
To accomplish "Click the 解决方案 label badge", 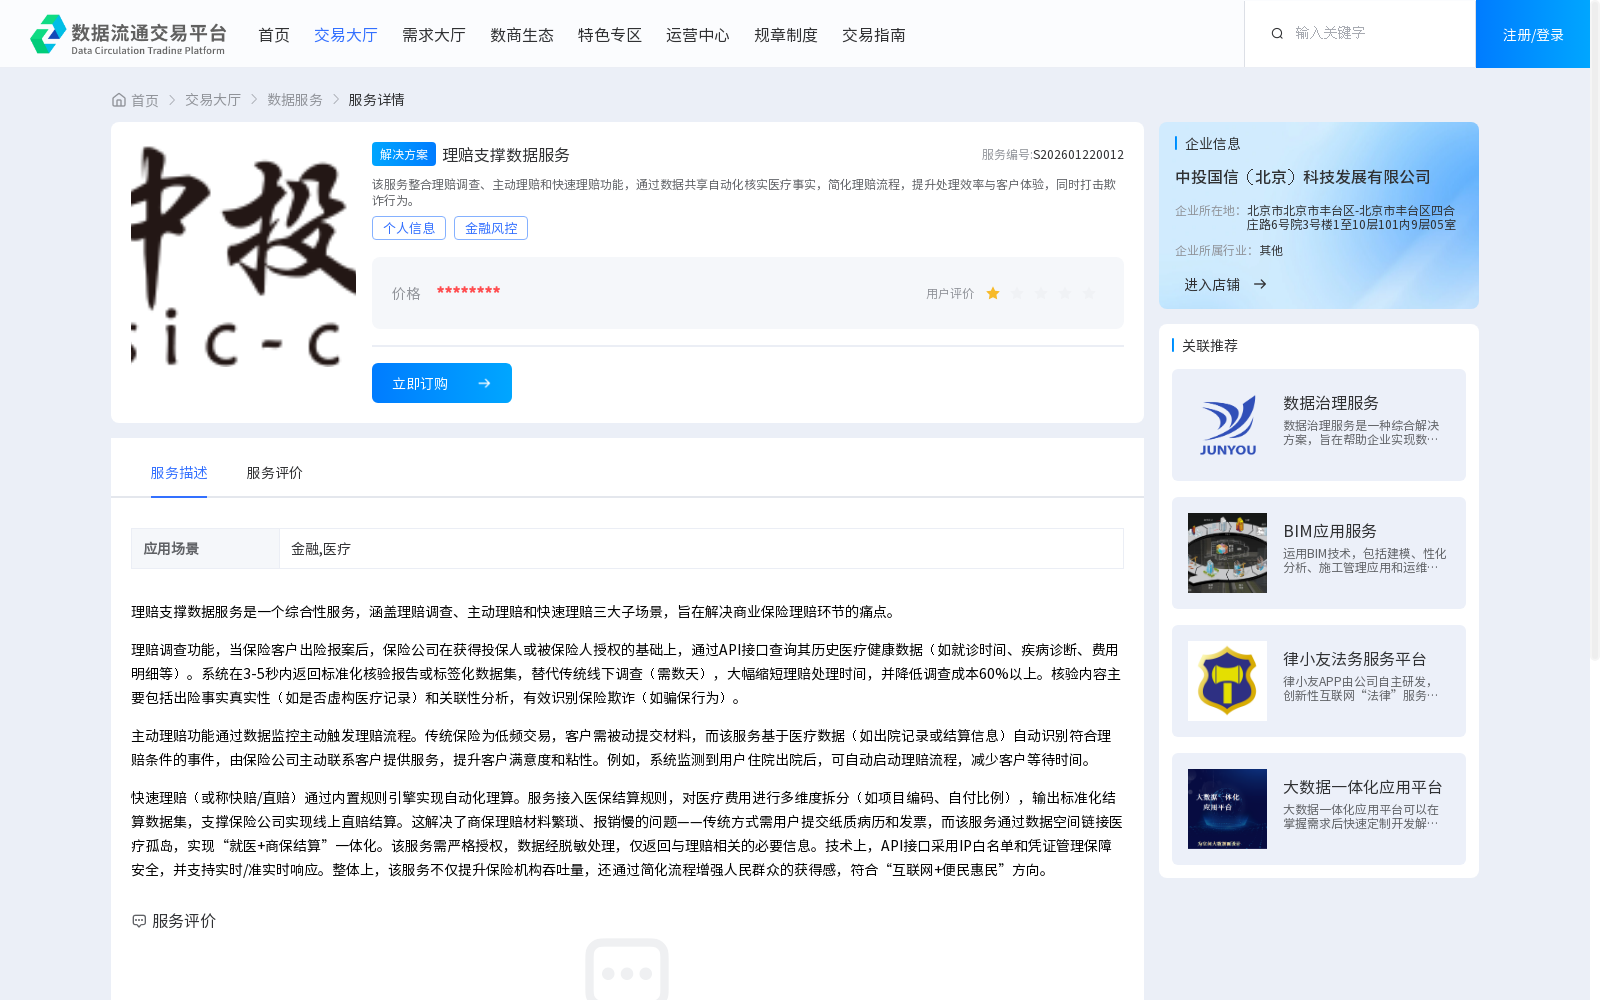I will click(x=404, y=154).
